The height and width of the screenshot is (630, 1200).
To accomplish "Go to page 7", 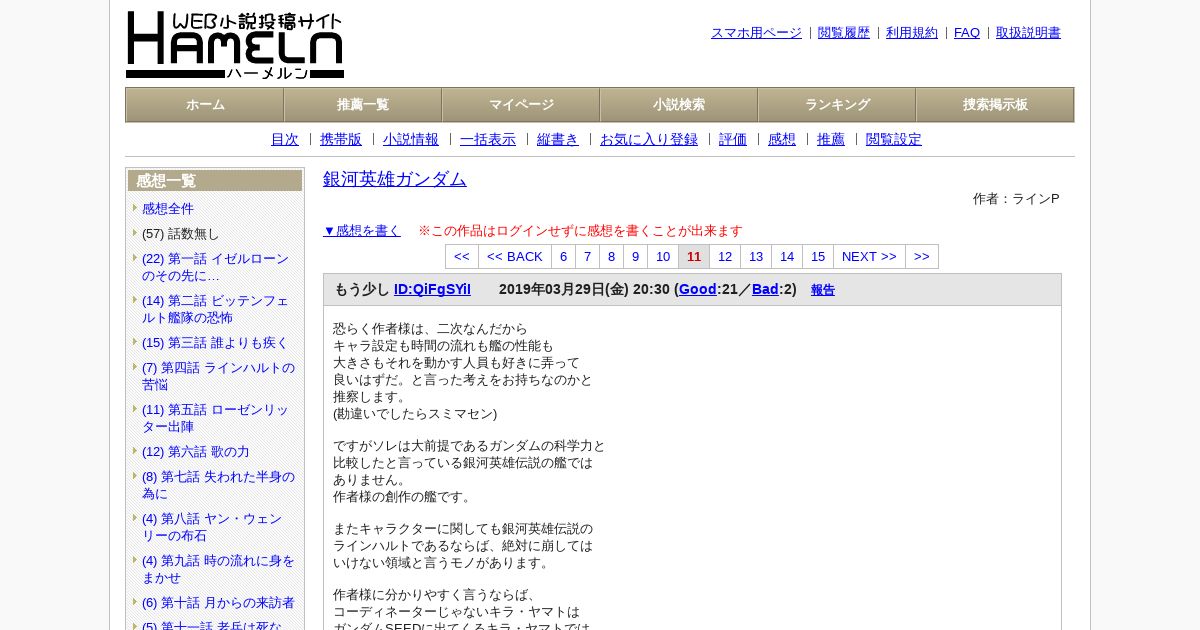I will 588,257.
